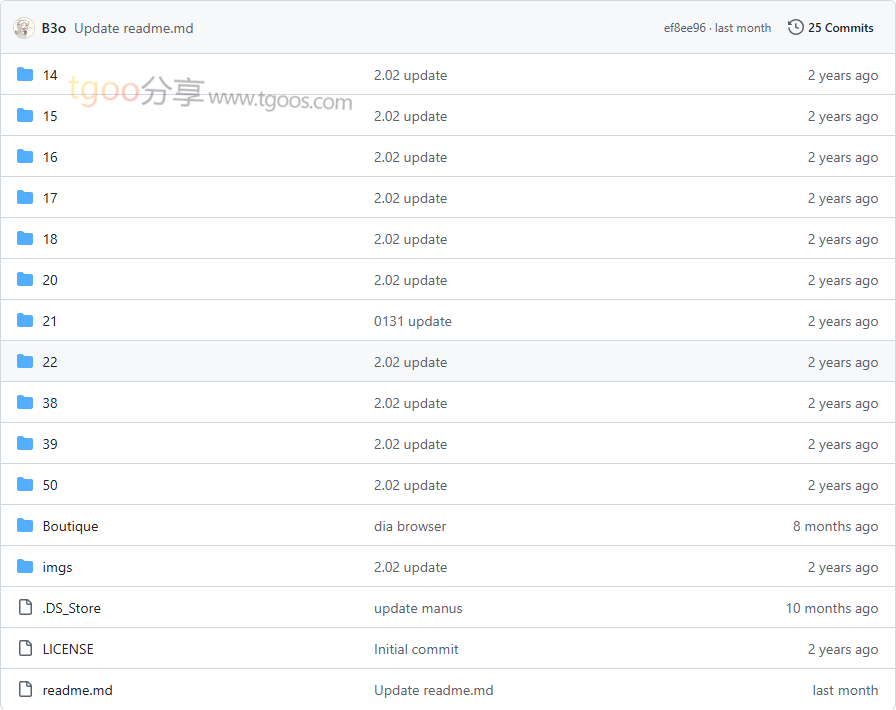Open the 25 Commits history link

click(x=840, y=28)
